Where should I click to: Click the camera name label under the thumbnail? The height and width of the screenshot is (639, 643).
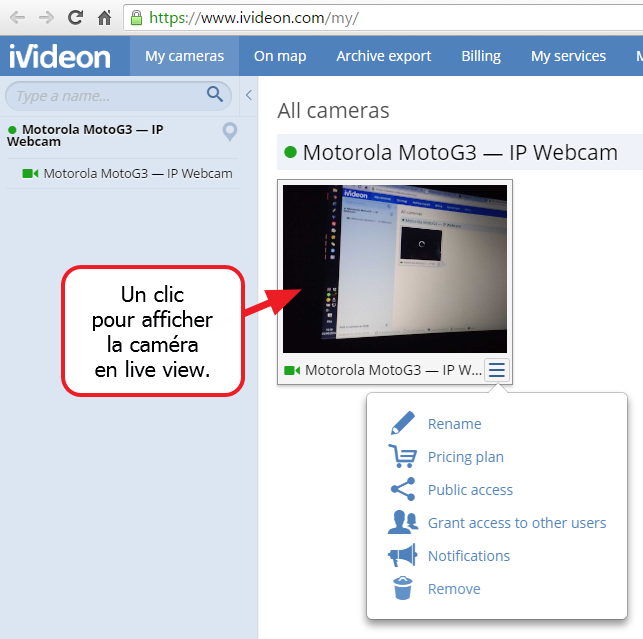click(x=393, y=370)
